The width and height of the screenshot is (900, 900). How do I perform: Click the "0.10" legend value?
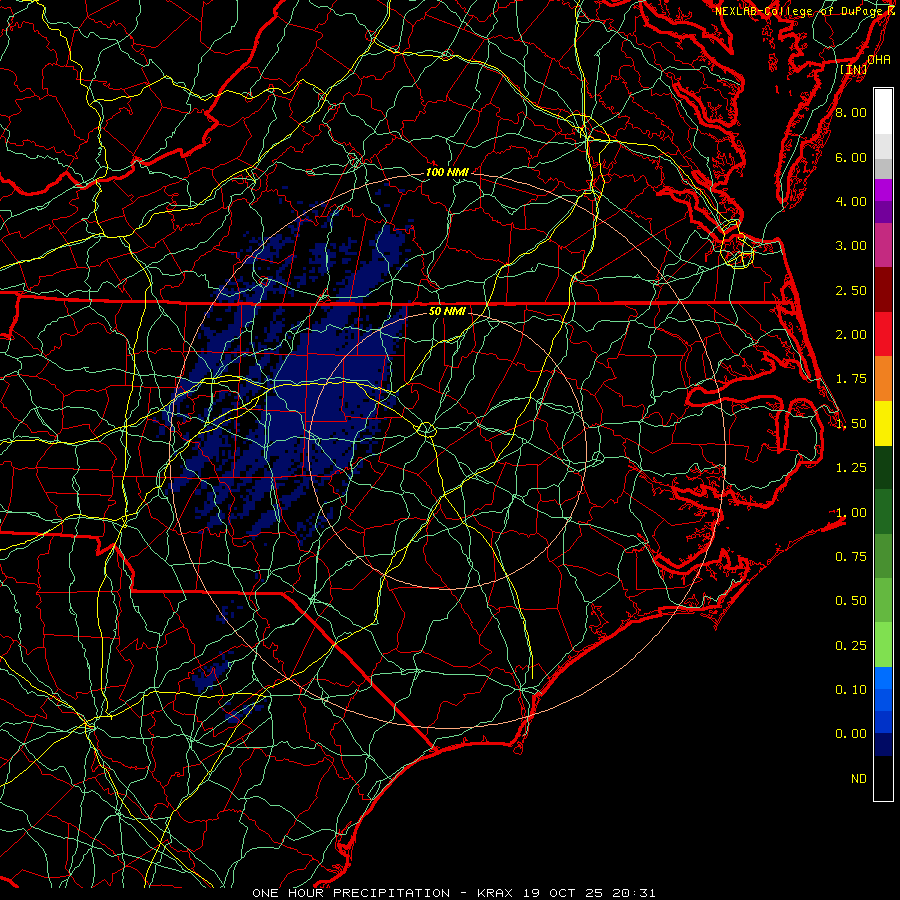[851, 690]
